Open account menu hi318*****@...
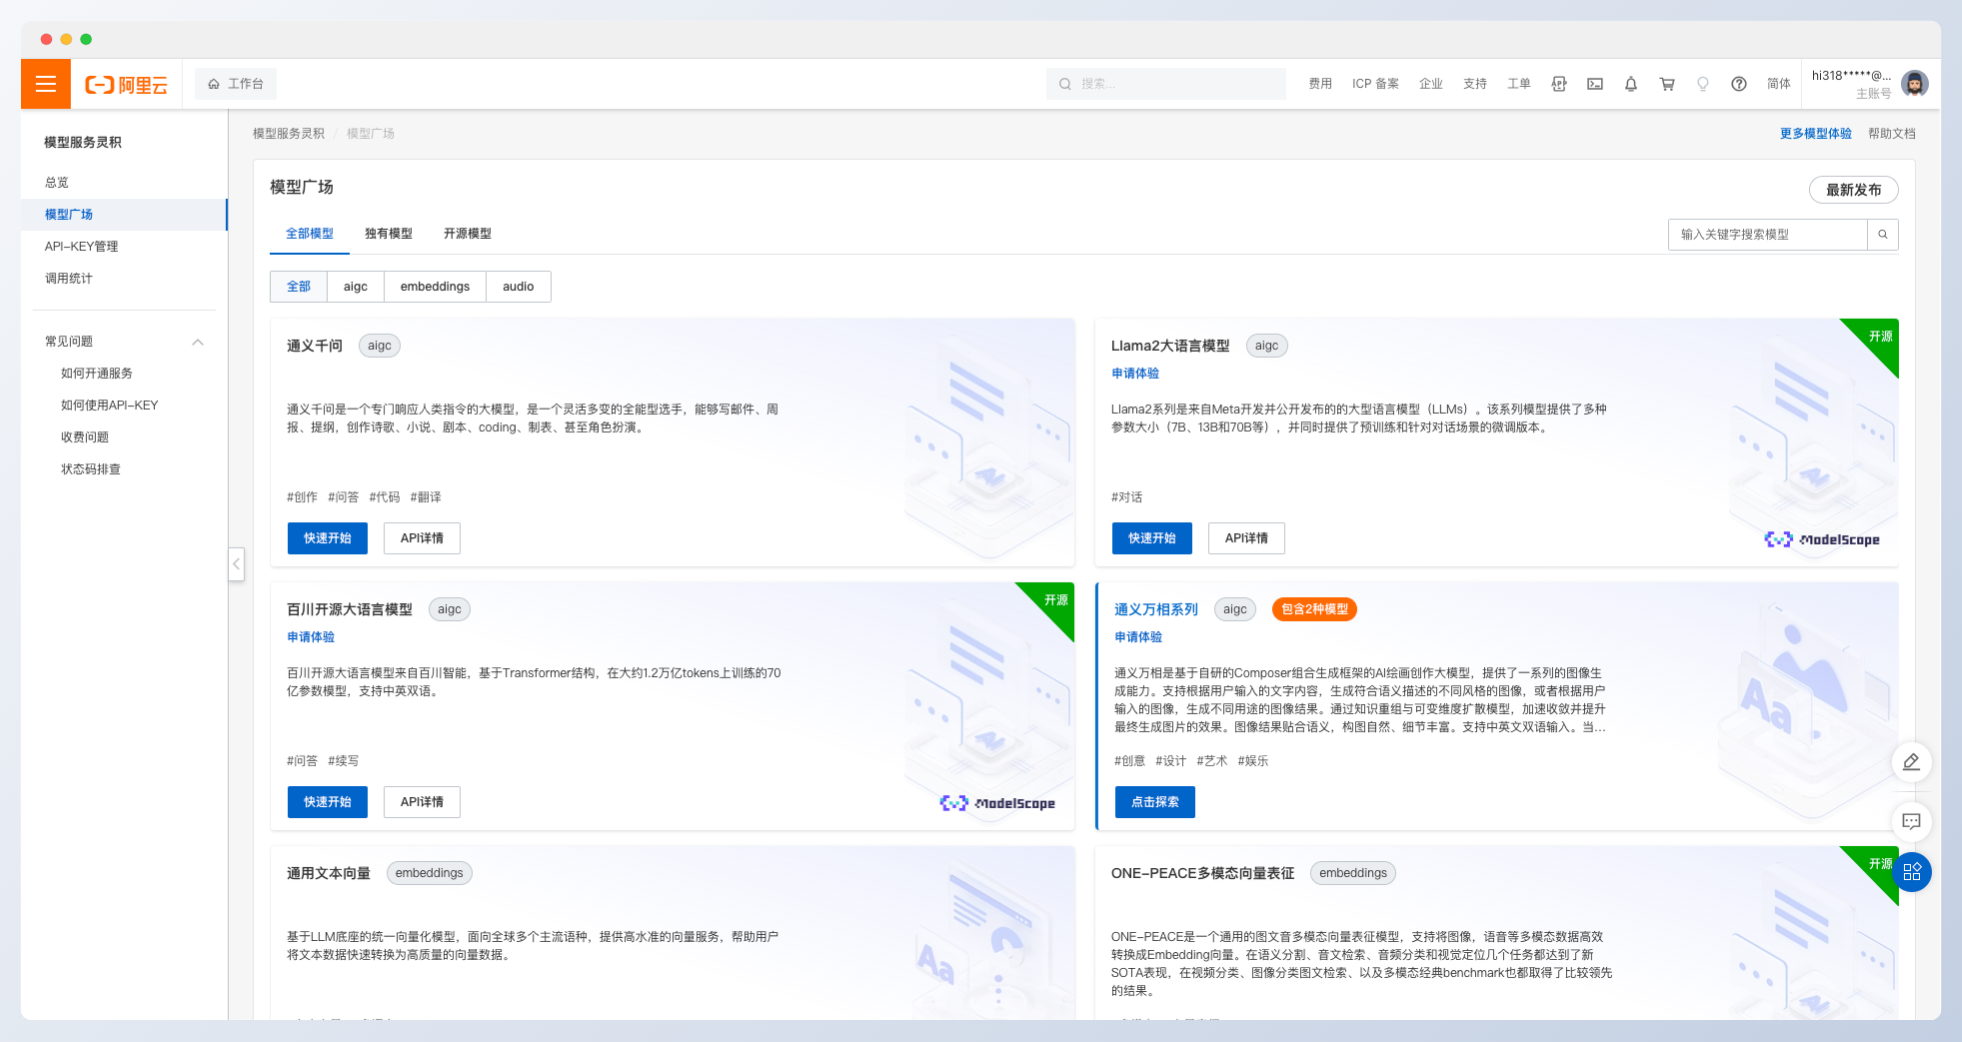Image resolution: width=1962 pixels, height=1042 pixels. coord(1851,84)
